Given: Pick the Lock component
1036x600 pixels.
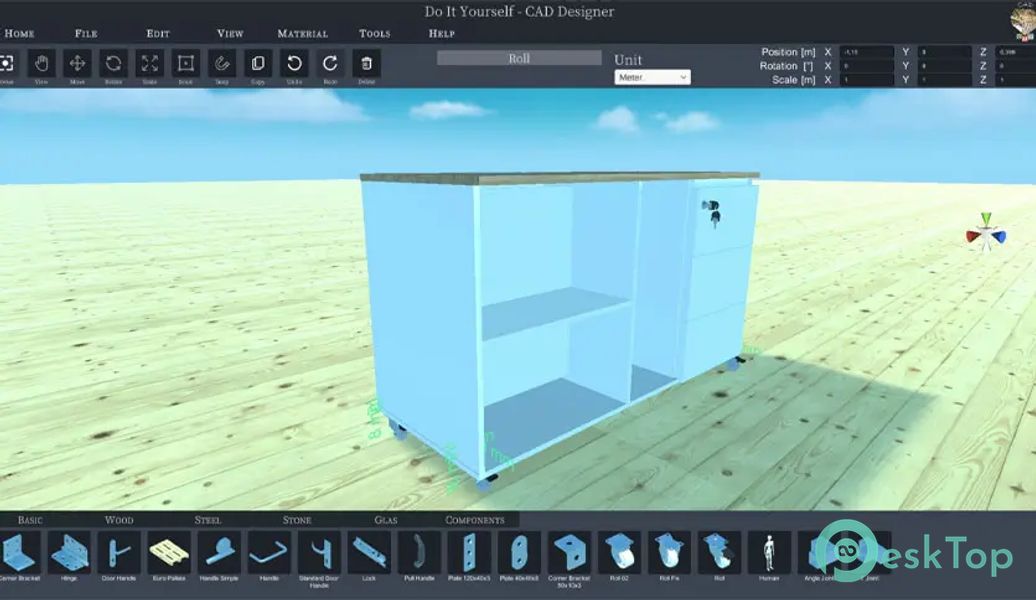Looking at the screenshot, I should [x=369, y=552].
